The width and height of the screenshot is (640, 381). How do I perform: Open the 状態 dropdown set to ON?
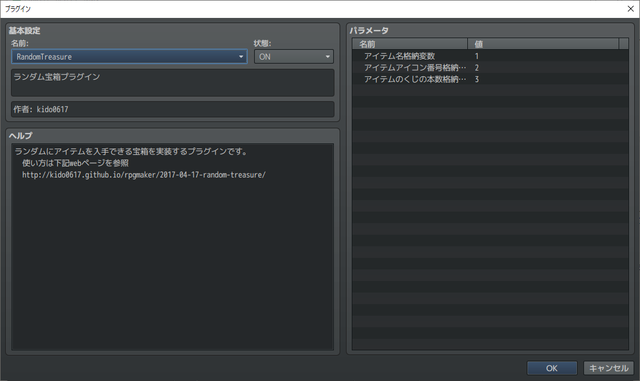tap(293, 57)
